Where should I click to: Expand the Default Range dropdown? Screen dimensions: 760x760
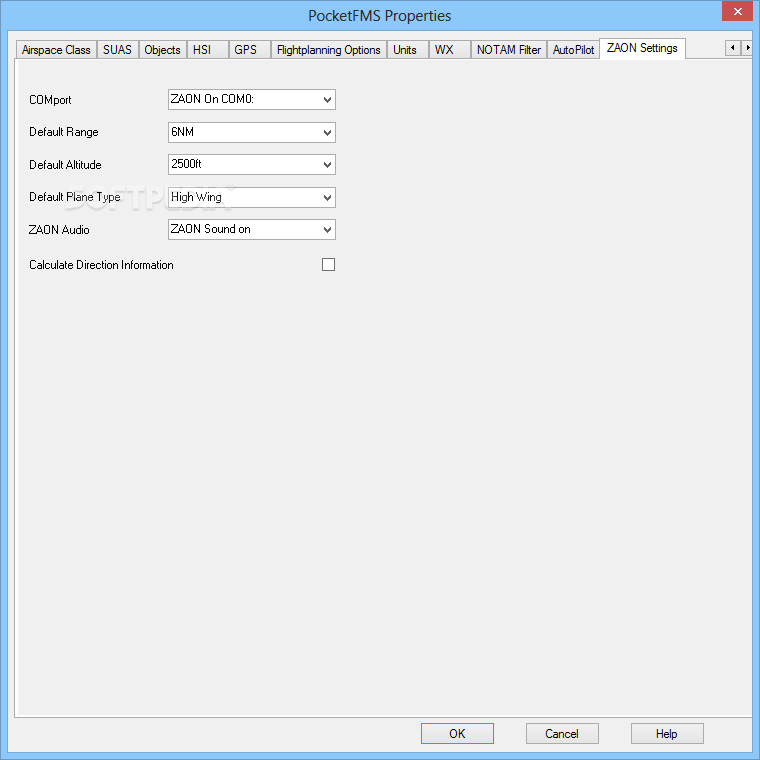point(252,132)
